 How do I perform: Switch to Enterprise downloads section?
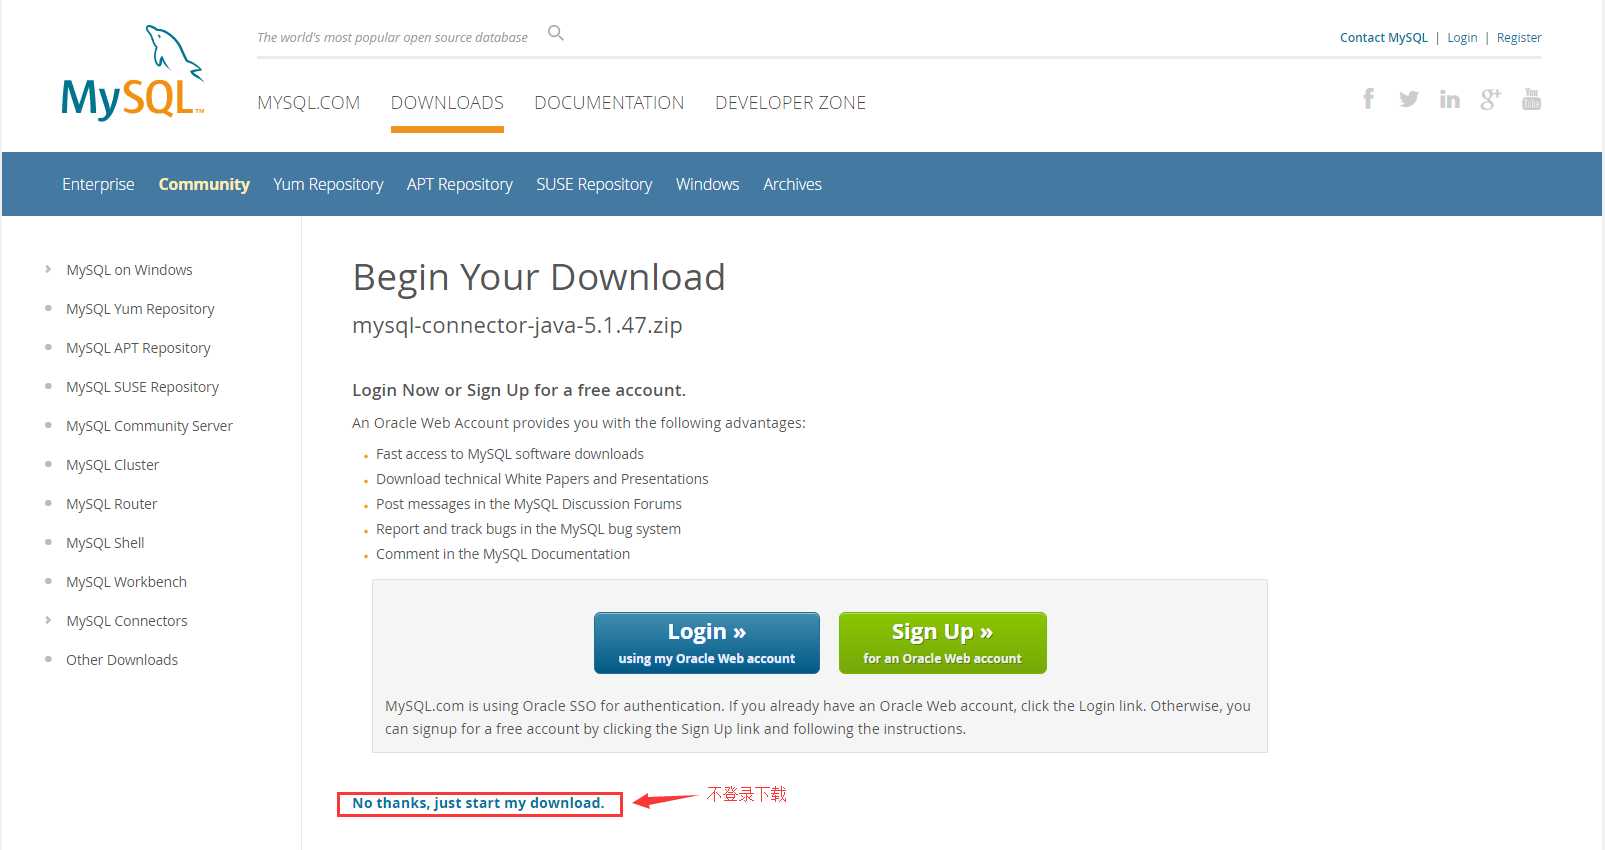coord(98,184)
